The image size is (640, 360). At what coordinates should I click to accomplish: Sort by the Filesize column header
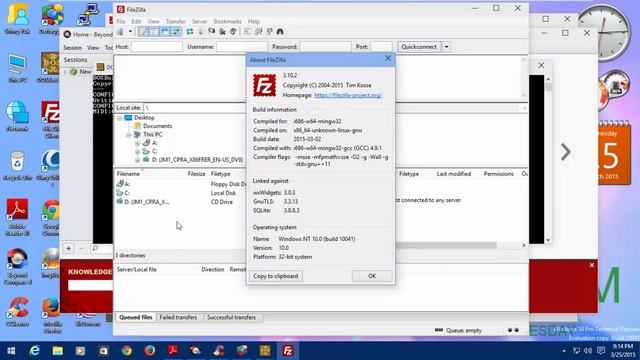tap(196, 174)
